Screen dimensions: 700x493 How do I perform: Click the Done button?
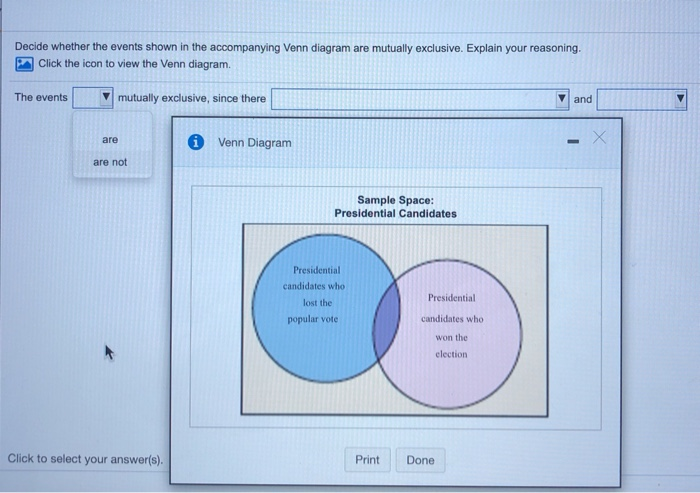coord(420,460)
